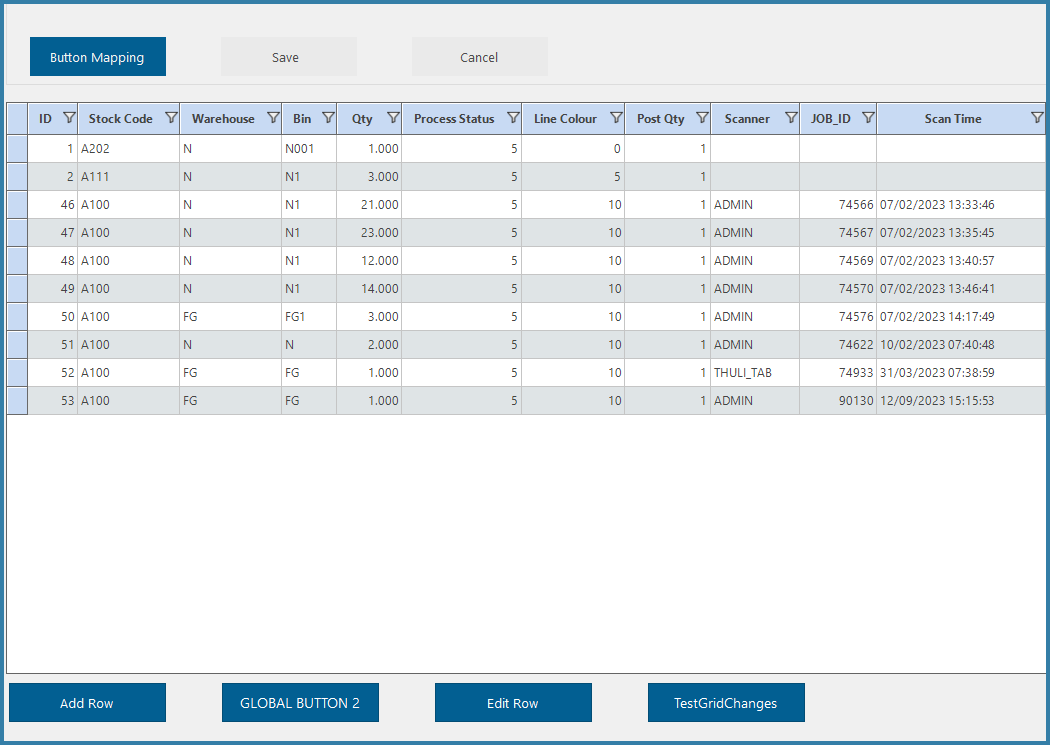
Task: Select row header for ID 1
Action: tap(17, 149)
